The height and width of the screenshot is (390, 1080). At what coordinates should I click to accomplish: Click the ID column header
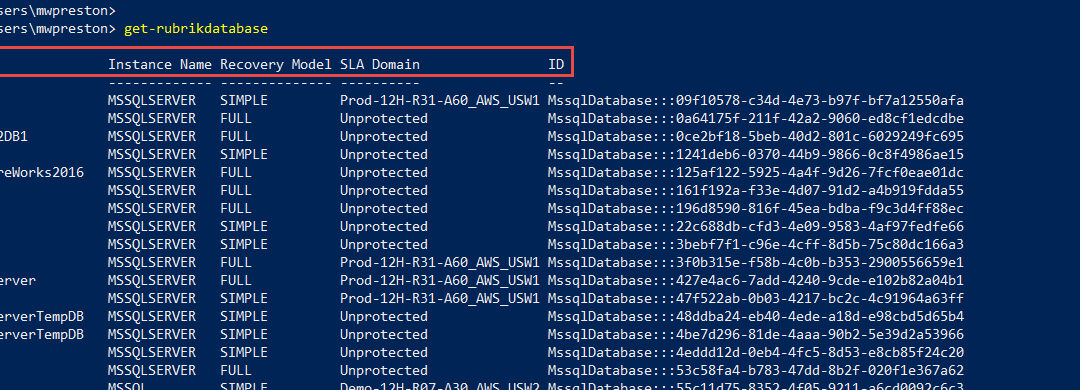point(556,65)
